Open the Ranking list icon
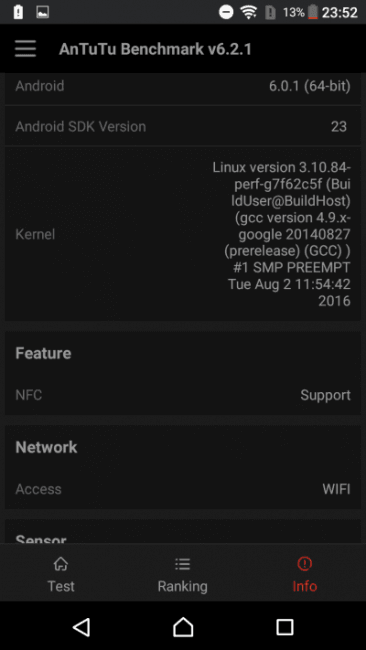Viewport: 366px width, 650px height. point(182,563)
